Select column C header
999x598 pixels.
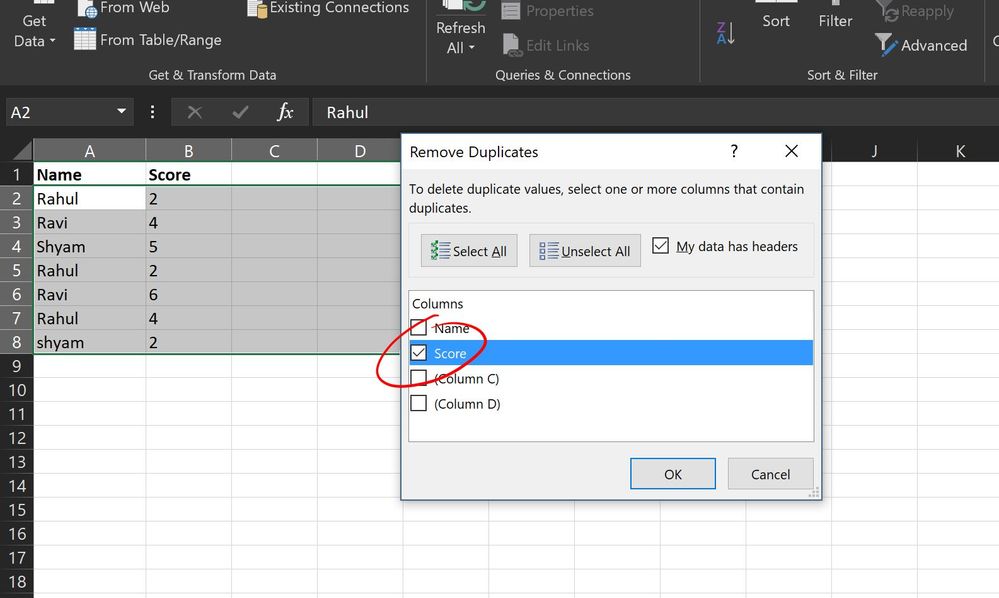pos(274,151)
